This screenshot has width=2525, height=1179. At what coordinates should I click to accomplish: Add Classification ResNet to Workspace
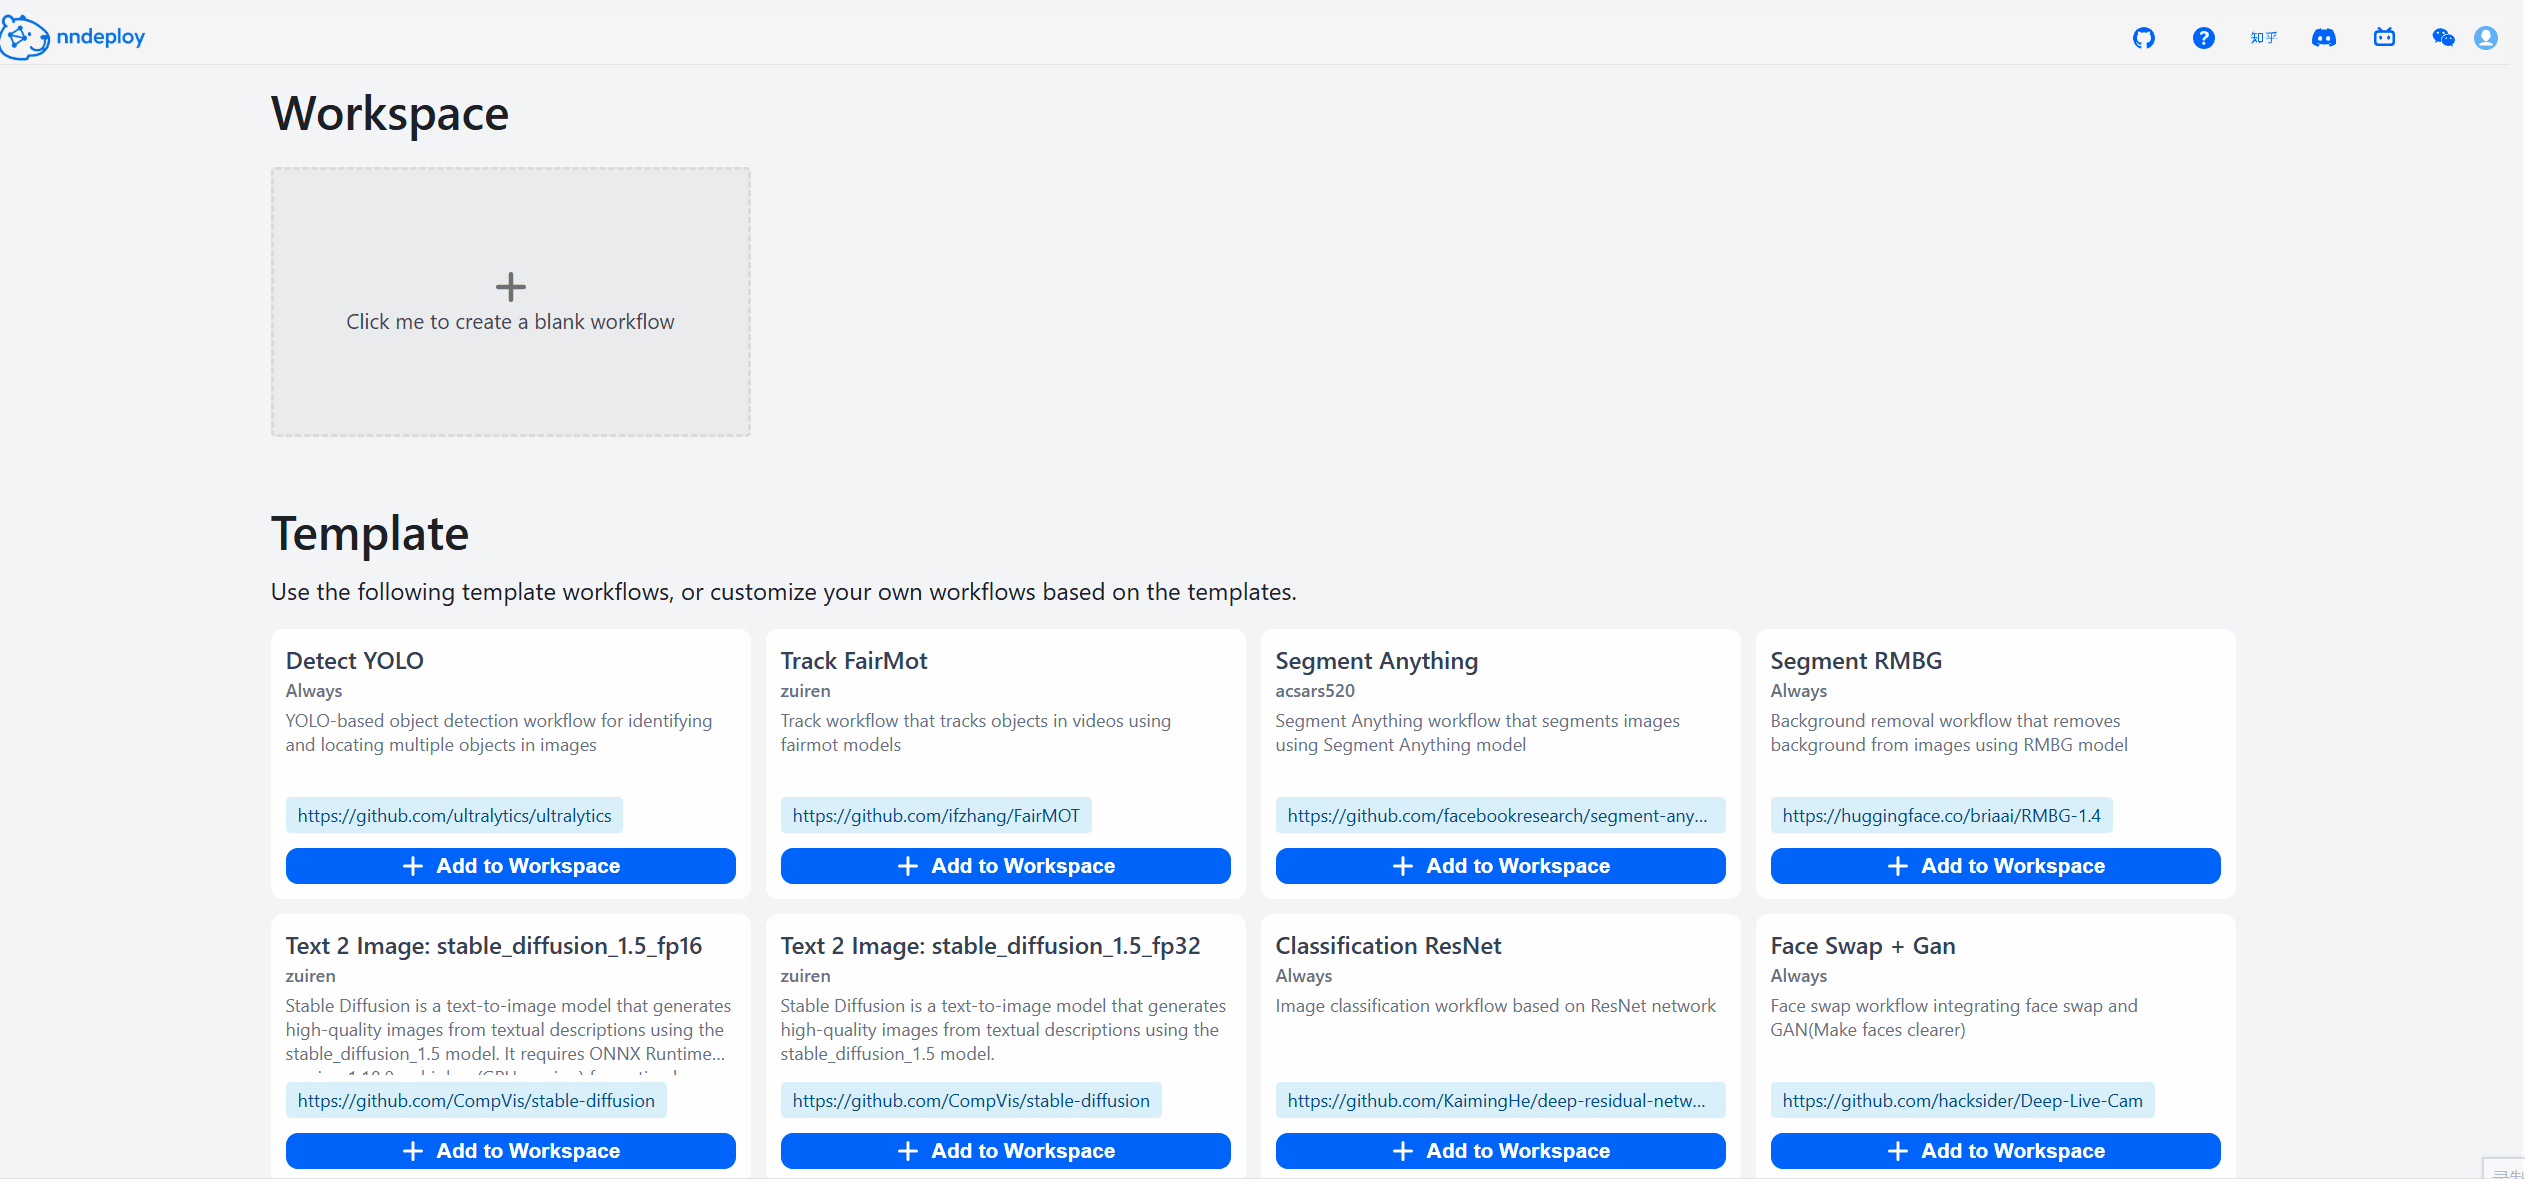click(x=1500, y=1151)
